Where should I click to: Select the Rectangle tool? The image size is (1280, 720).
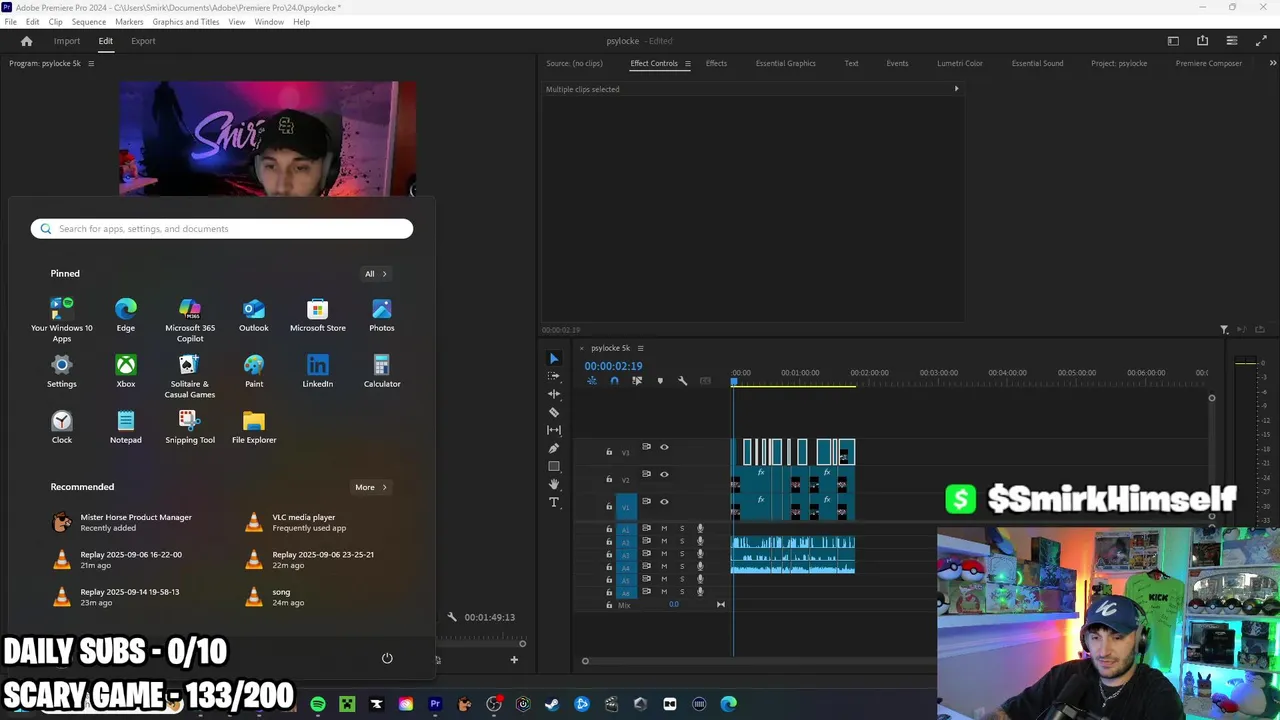pos(554,466)
